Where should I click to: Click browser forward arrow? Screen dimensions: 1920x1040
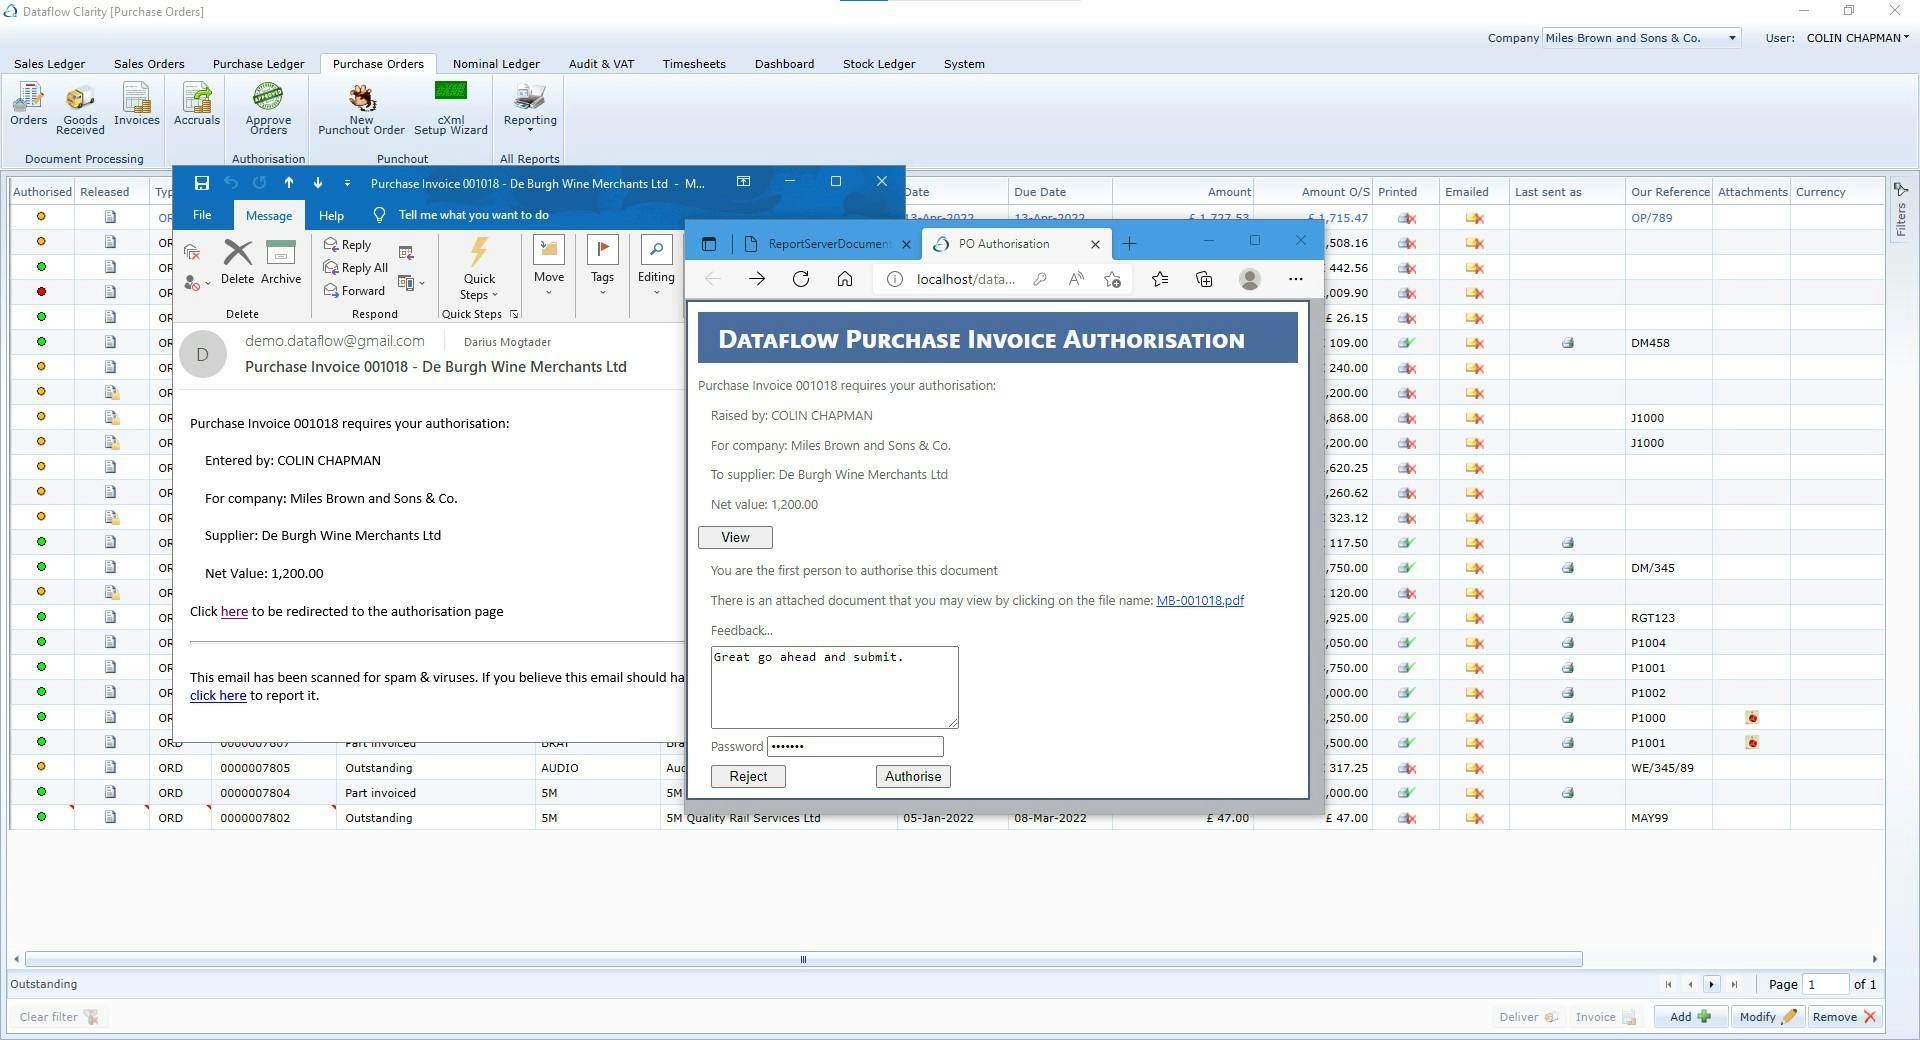757,280
